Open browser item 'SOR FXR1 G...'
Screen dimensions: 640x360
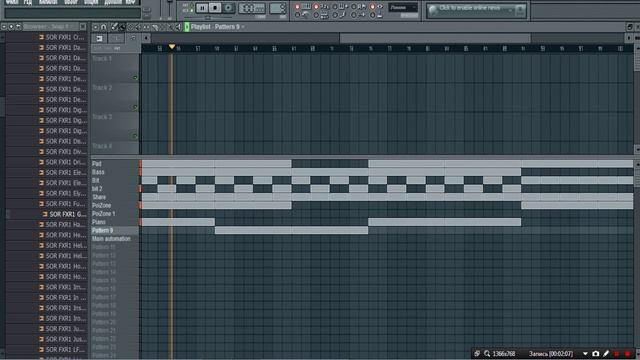[65, 214]
